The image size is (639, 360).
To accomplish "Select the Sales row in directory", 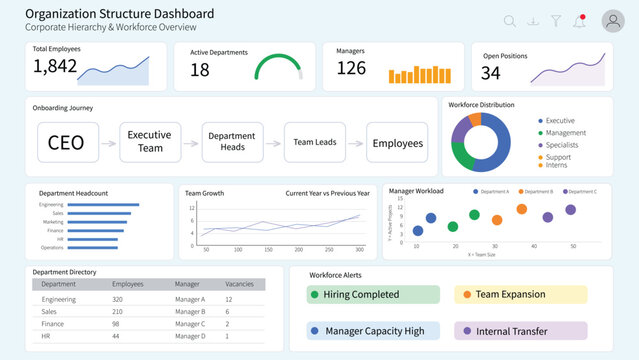I will coord(149,311).
